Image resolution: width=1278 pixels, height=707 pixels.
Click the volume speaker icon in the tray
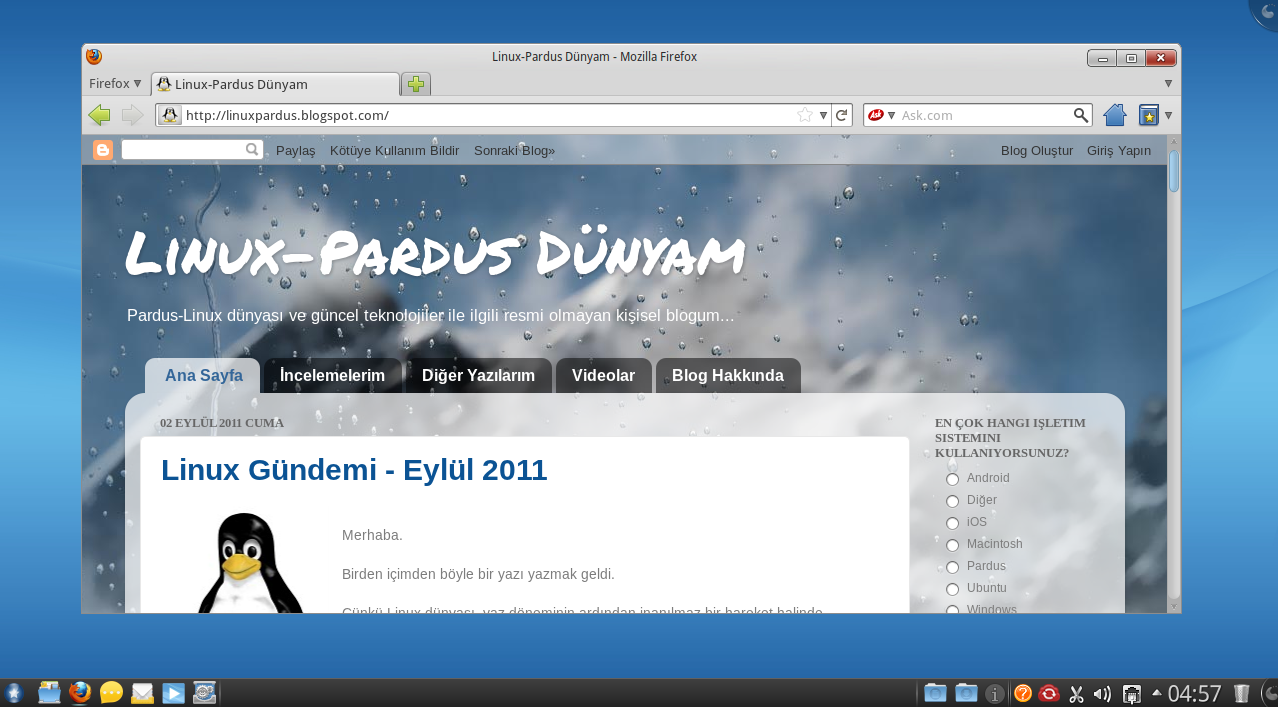coord(1102,692)
